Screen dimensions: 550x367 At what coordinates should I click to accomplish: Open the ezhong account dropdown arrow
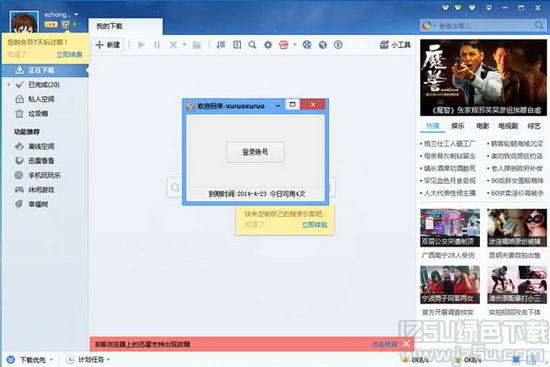coord(76,15)
